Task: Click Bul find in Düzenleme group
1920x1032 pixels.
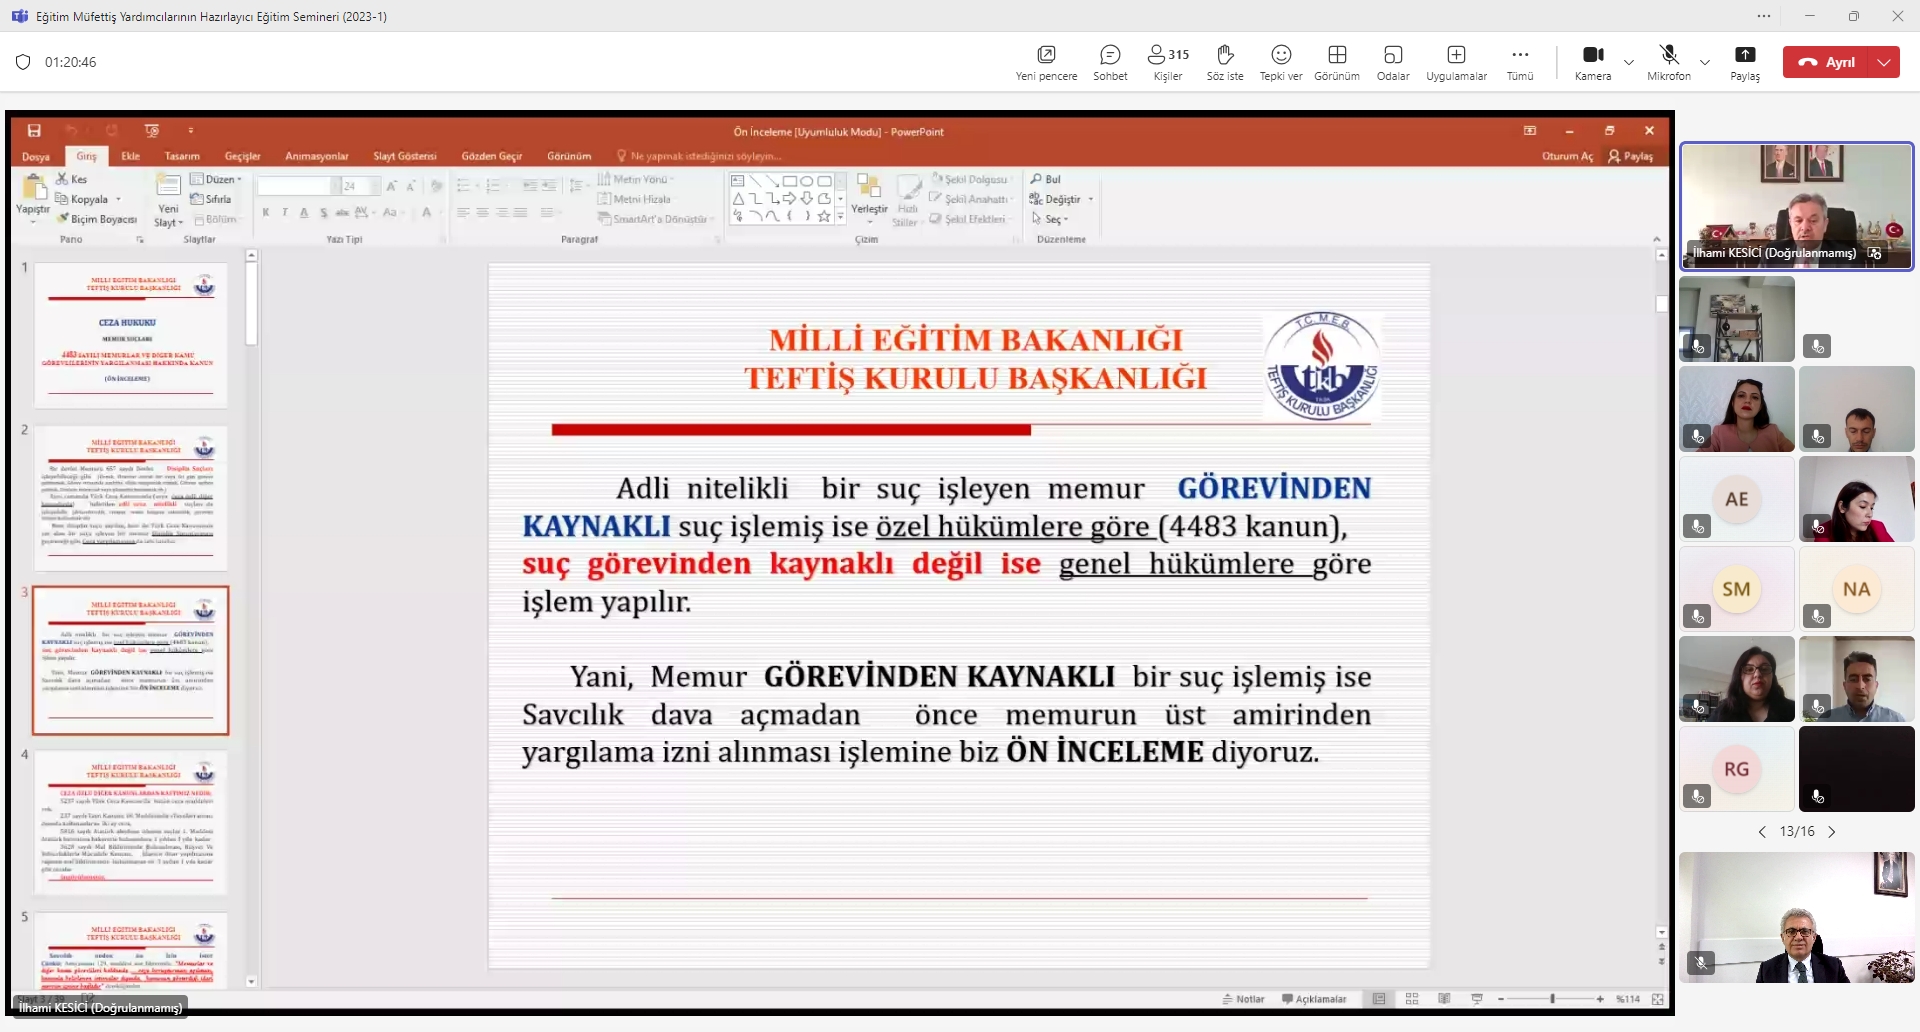Action: point(1046,179)
